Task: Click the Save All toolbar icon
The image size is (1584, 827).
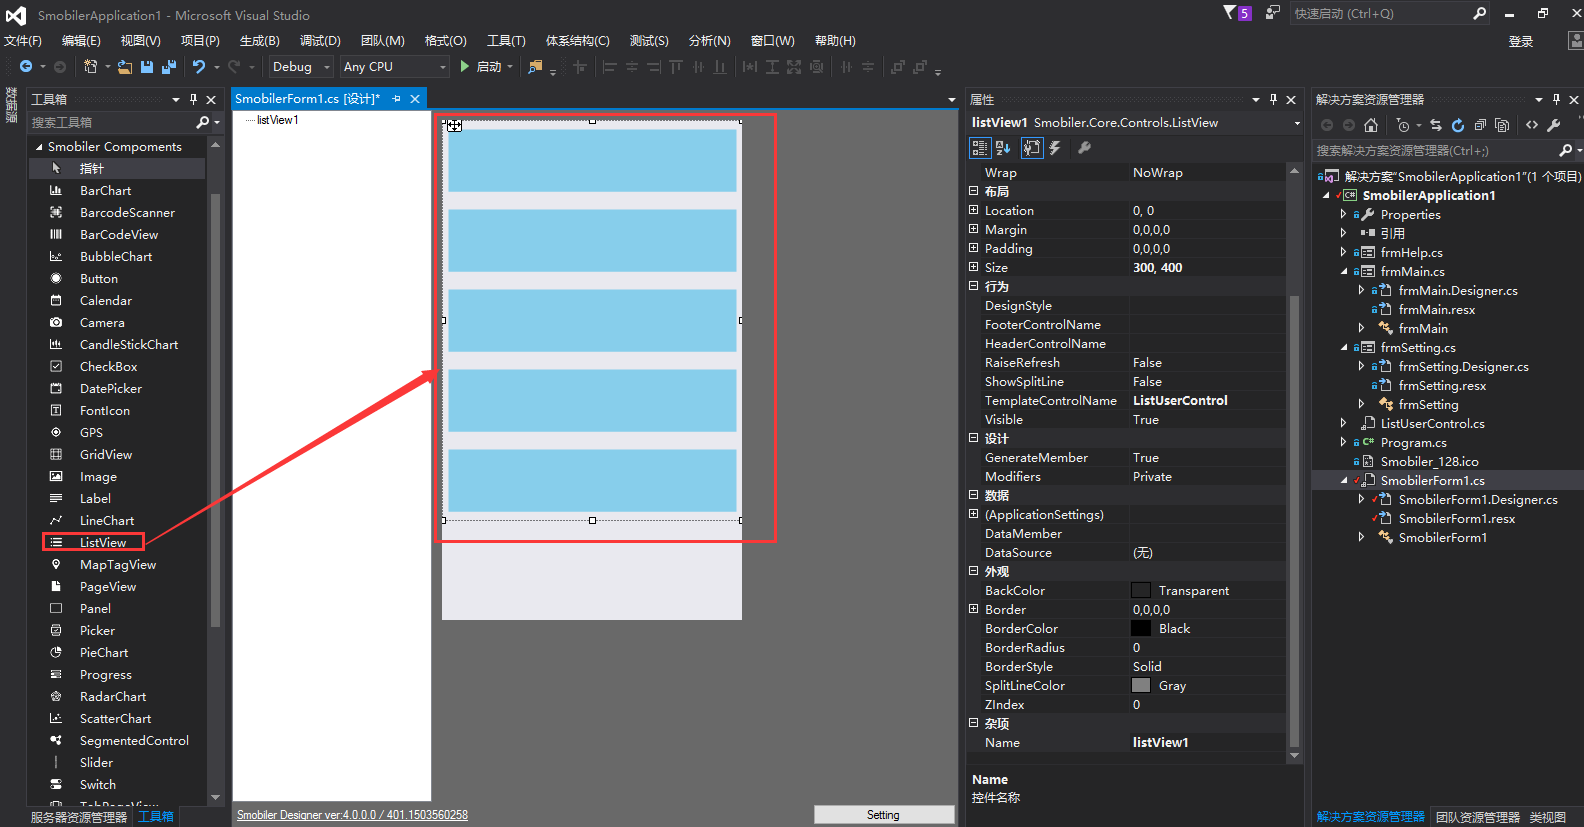Action: click(168, 67)
